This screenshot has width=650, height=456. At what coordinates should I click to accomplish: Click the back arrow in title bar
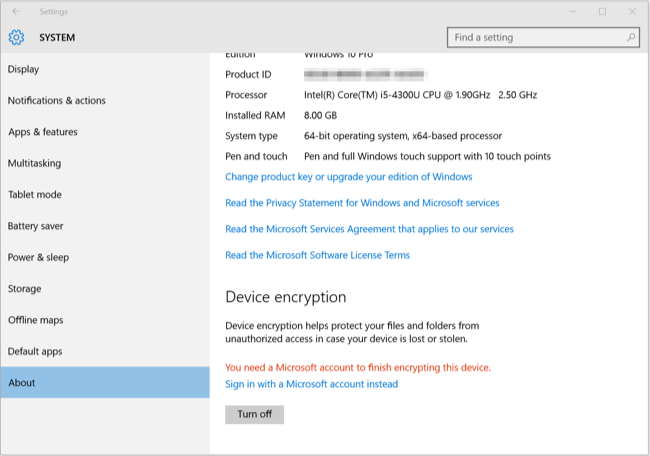(x=16, y=11)
